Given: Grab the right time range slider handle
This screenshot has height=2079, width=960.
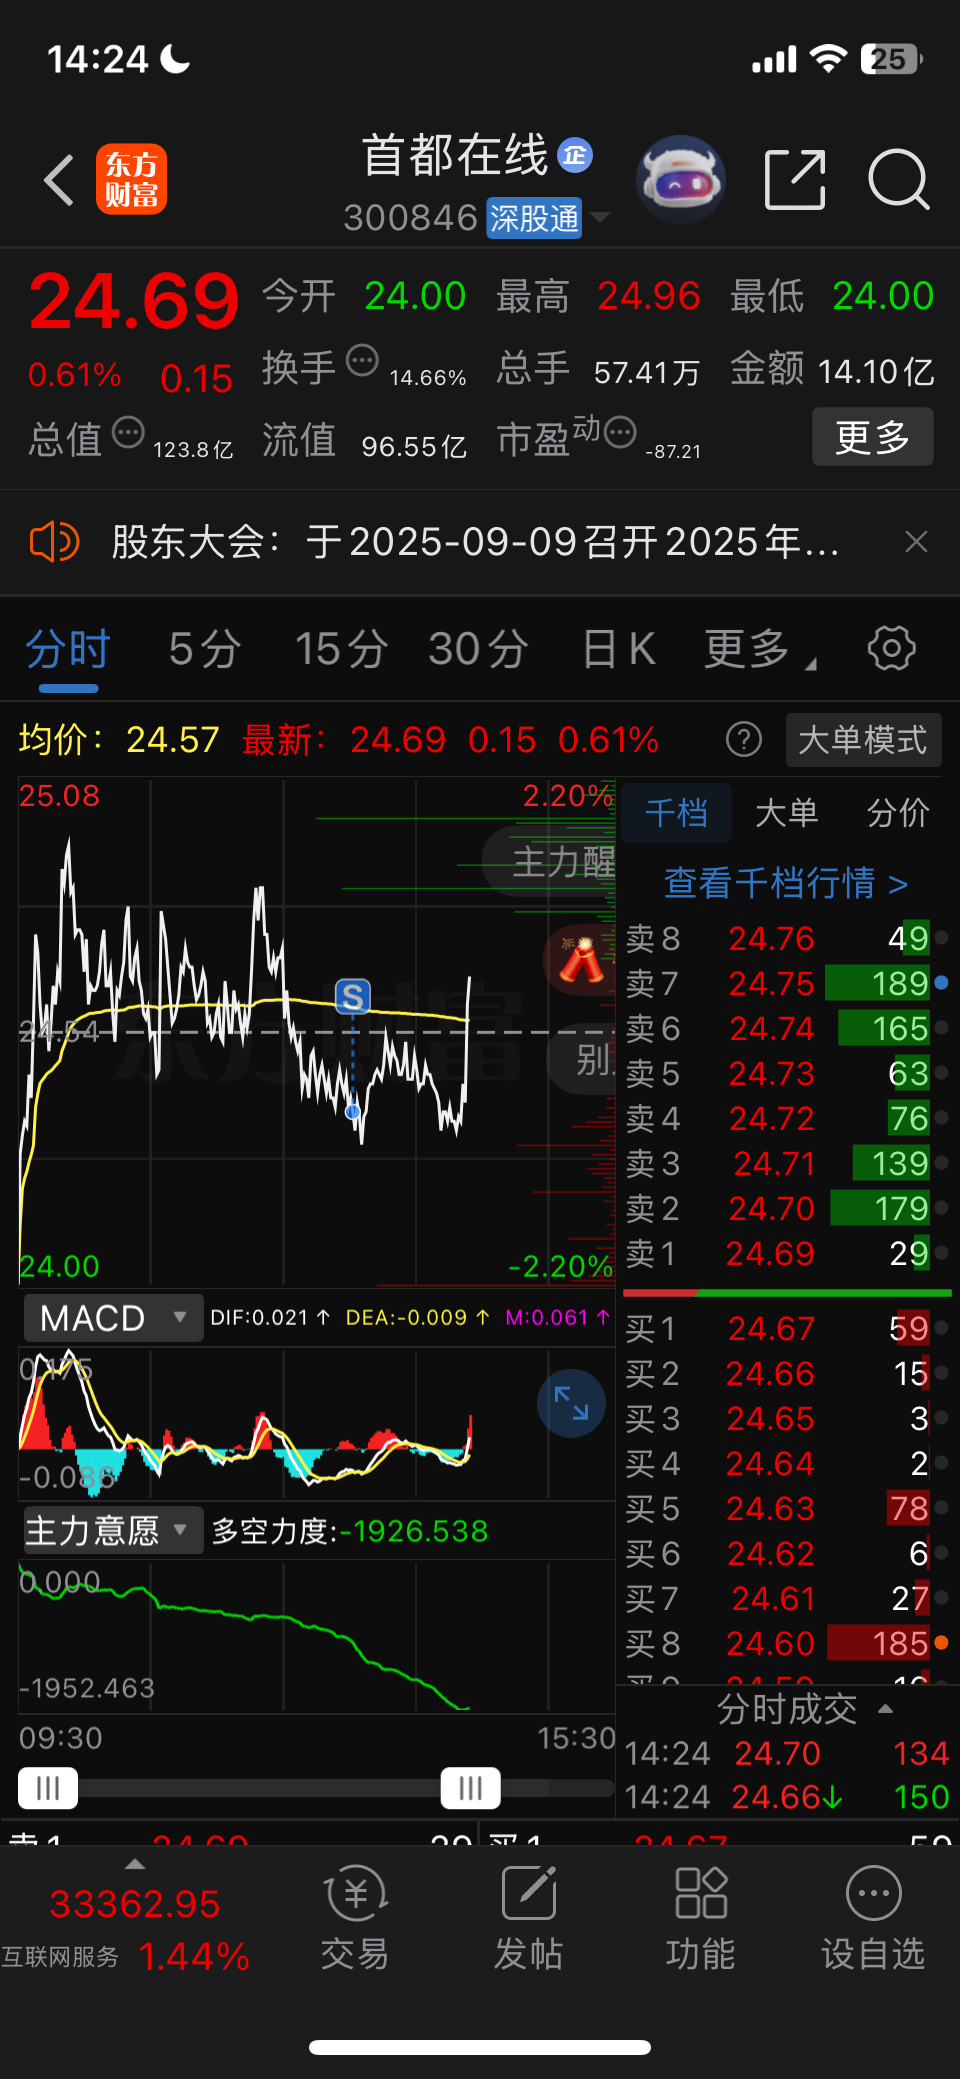Looking at the screenshot, I should pos(471,1788).
